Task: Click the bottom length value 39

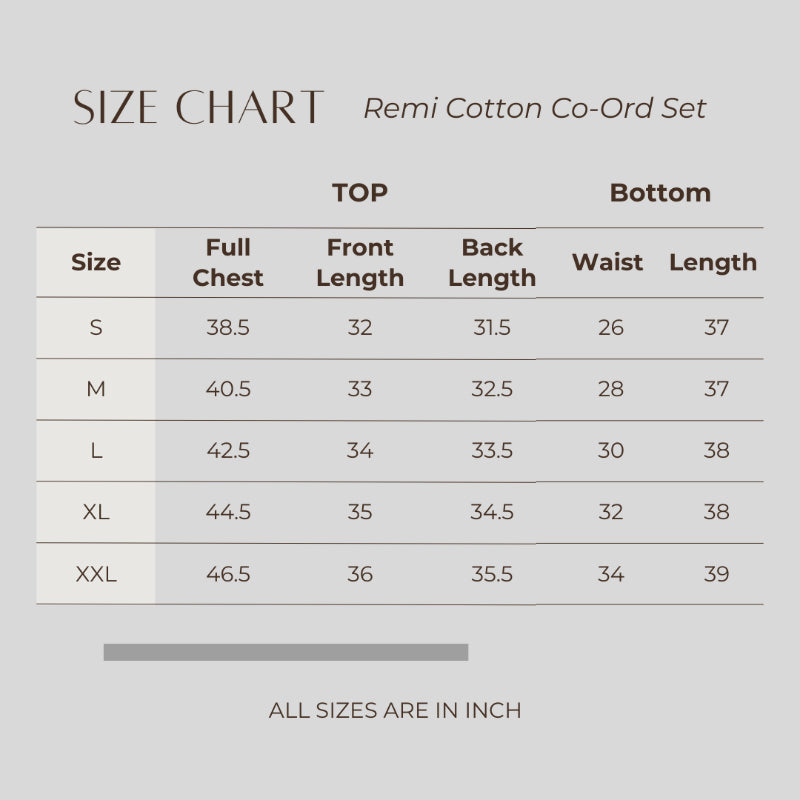Action: pyautogui.click(x=716, y=575)
